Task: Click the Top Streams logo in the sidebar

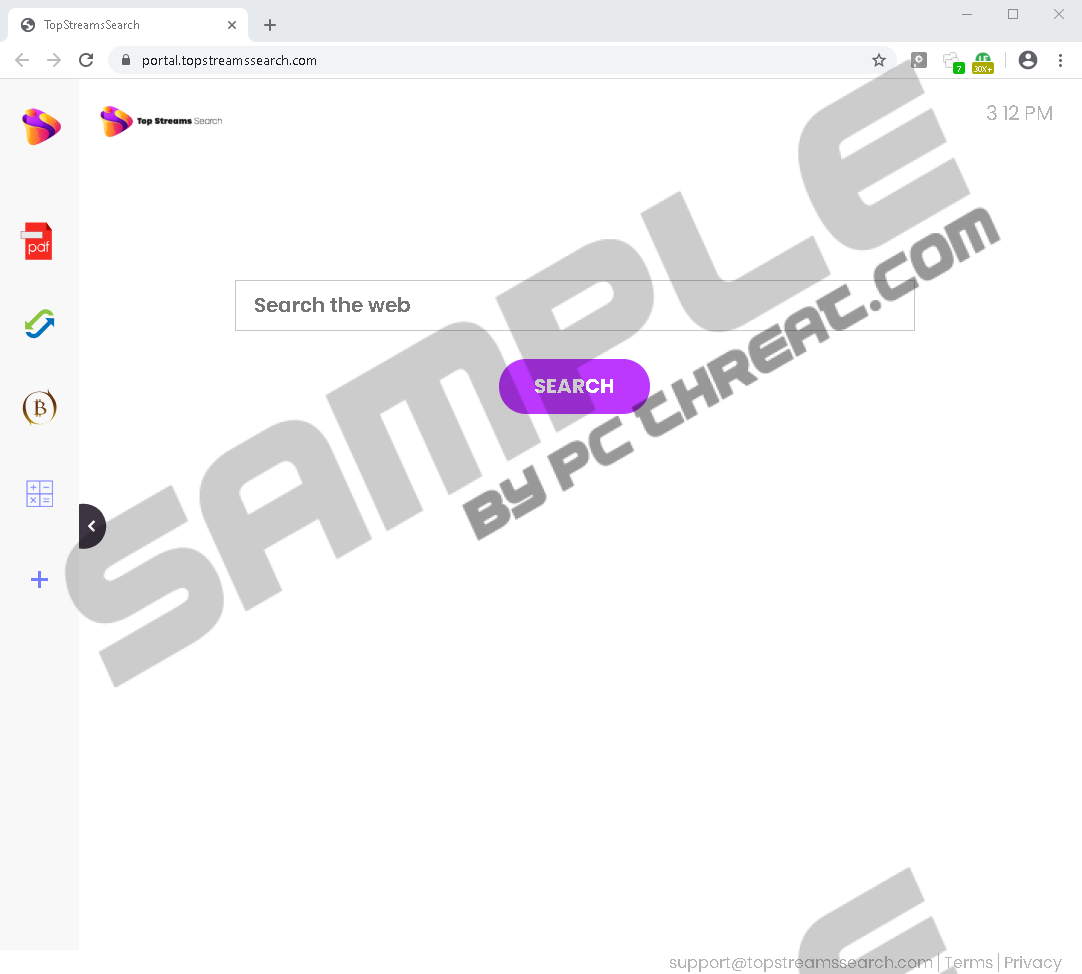Action: pyautogui.click(x=41, y=126)
